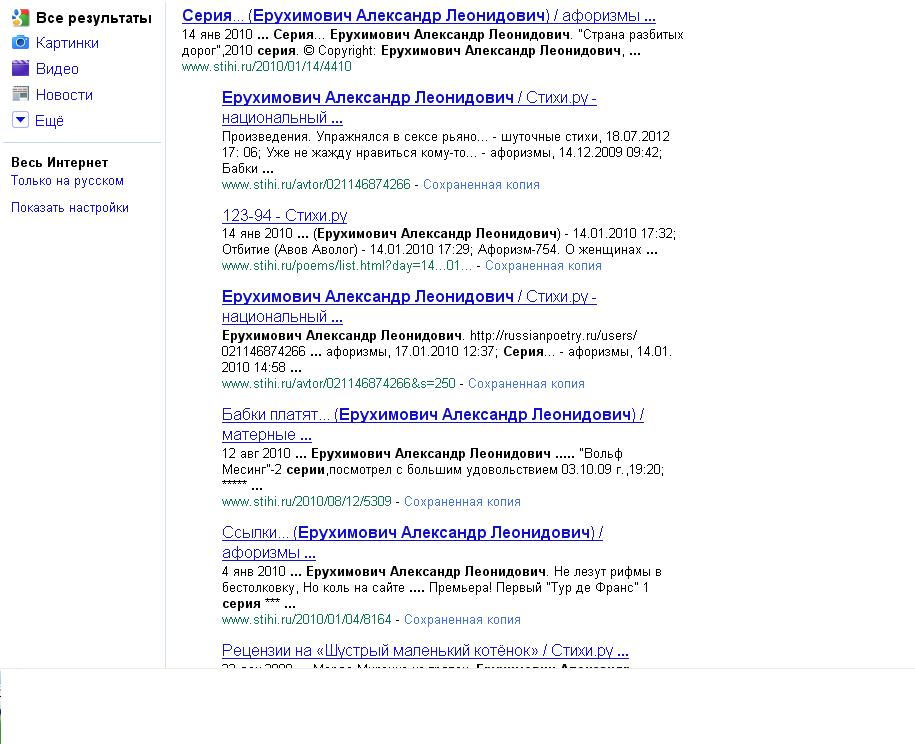Open Сохраненная копия for the Ссылки result
Screen dimensions: 915x744
(462, 620)
